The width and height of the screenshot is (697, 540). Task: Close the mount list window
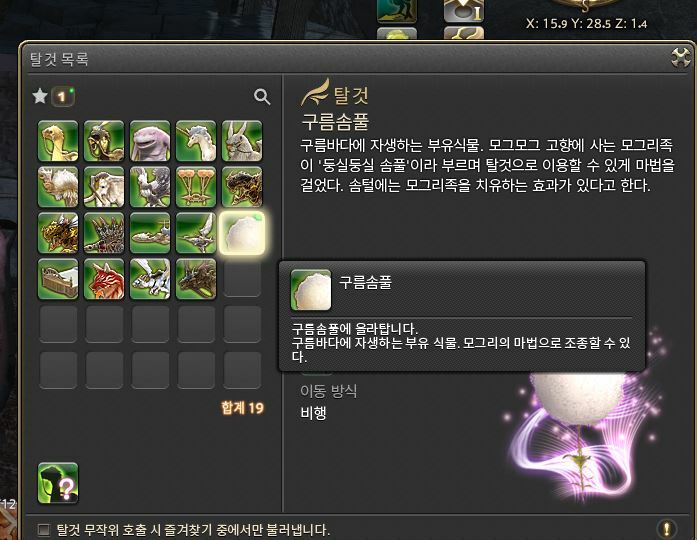pos(680,57)
